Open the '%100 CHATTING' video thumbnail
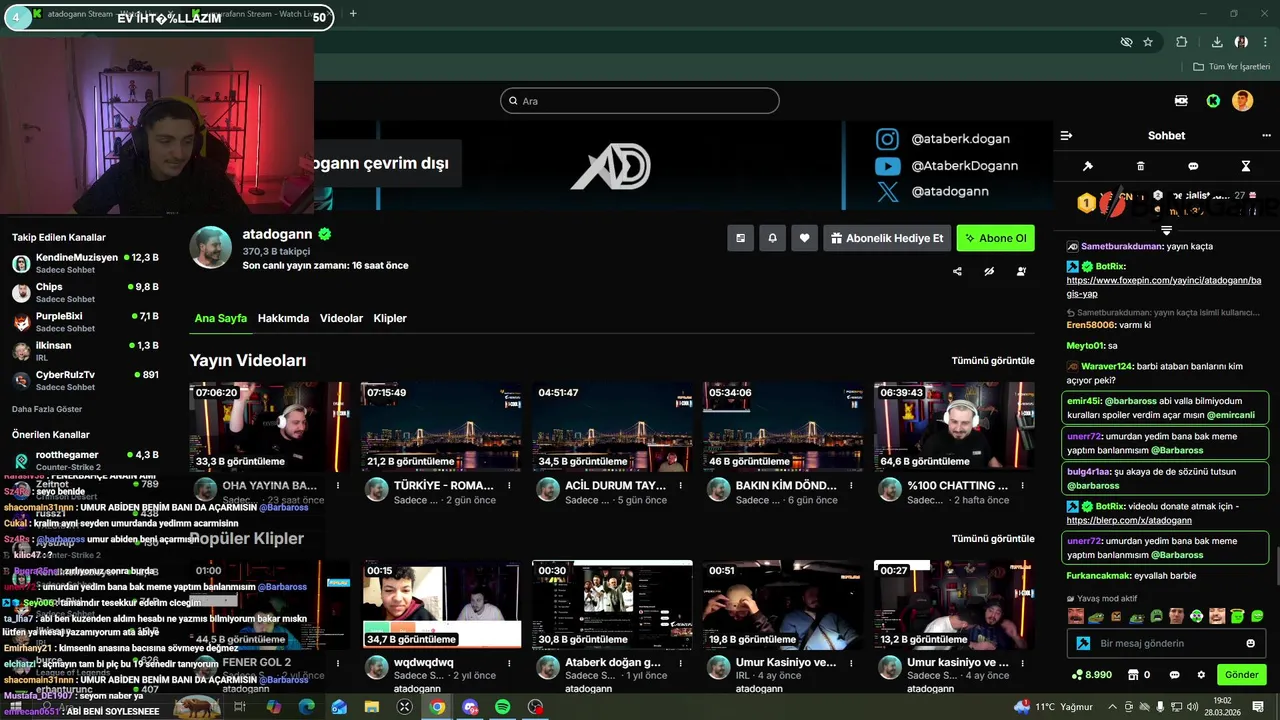1280x720 pixels. 954,427
